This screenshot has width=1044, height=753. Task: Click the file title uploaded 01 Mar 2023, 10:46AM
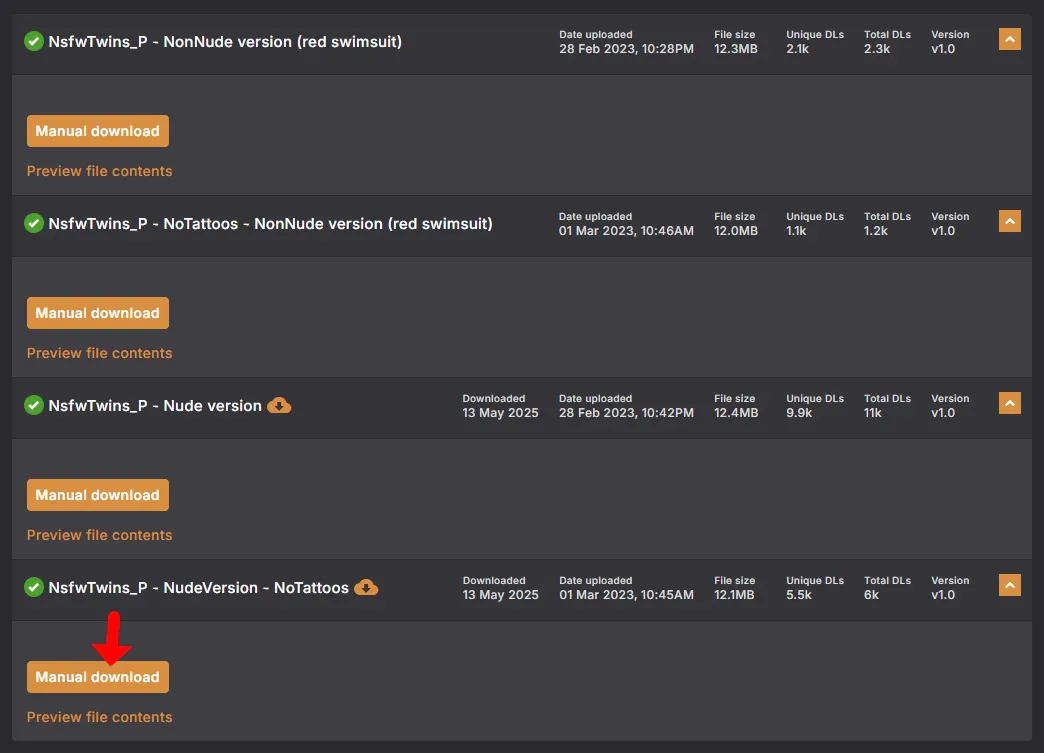click(x=270, y=224)
